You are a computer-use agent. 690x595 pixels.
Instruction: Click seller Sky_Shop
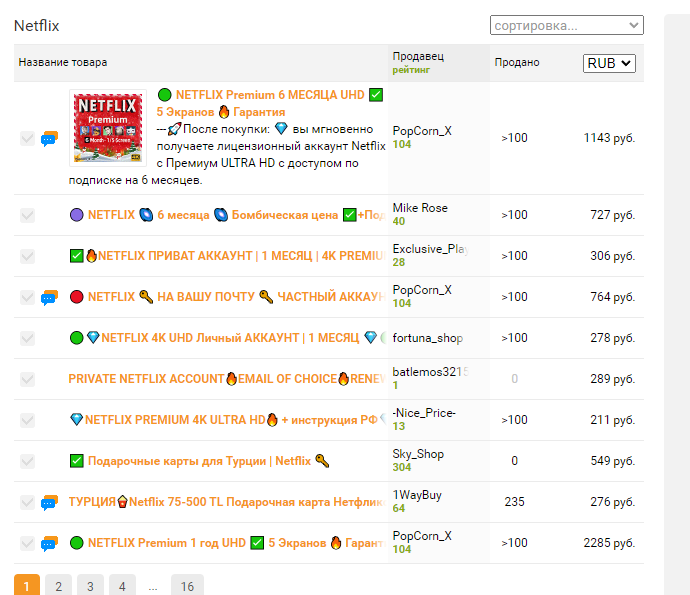point(418,454)
